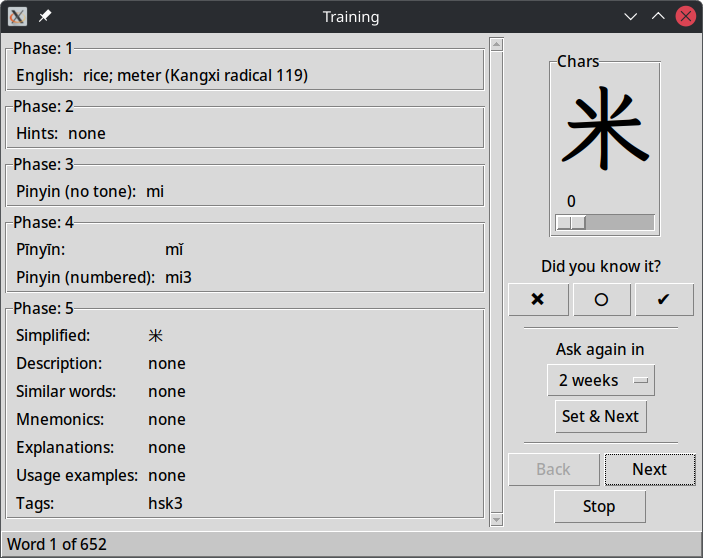Image resolution: width=703 pixels, height=558 pixels.
Task: Click the Usage examples value 'none'
Action: pos(167,476)
